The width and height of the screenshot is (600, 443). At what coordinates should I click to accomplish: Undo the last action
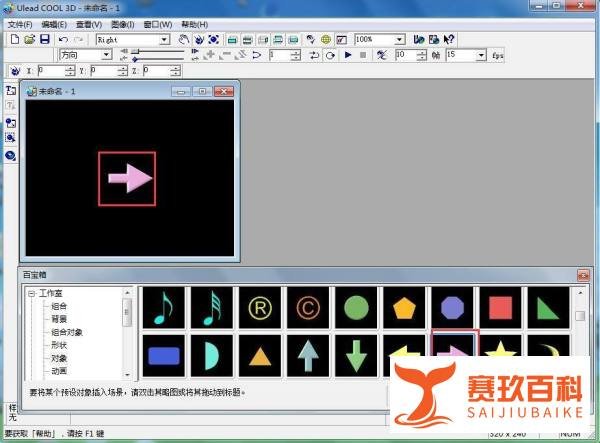[x=64, y=39]
